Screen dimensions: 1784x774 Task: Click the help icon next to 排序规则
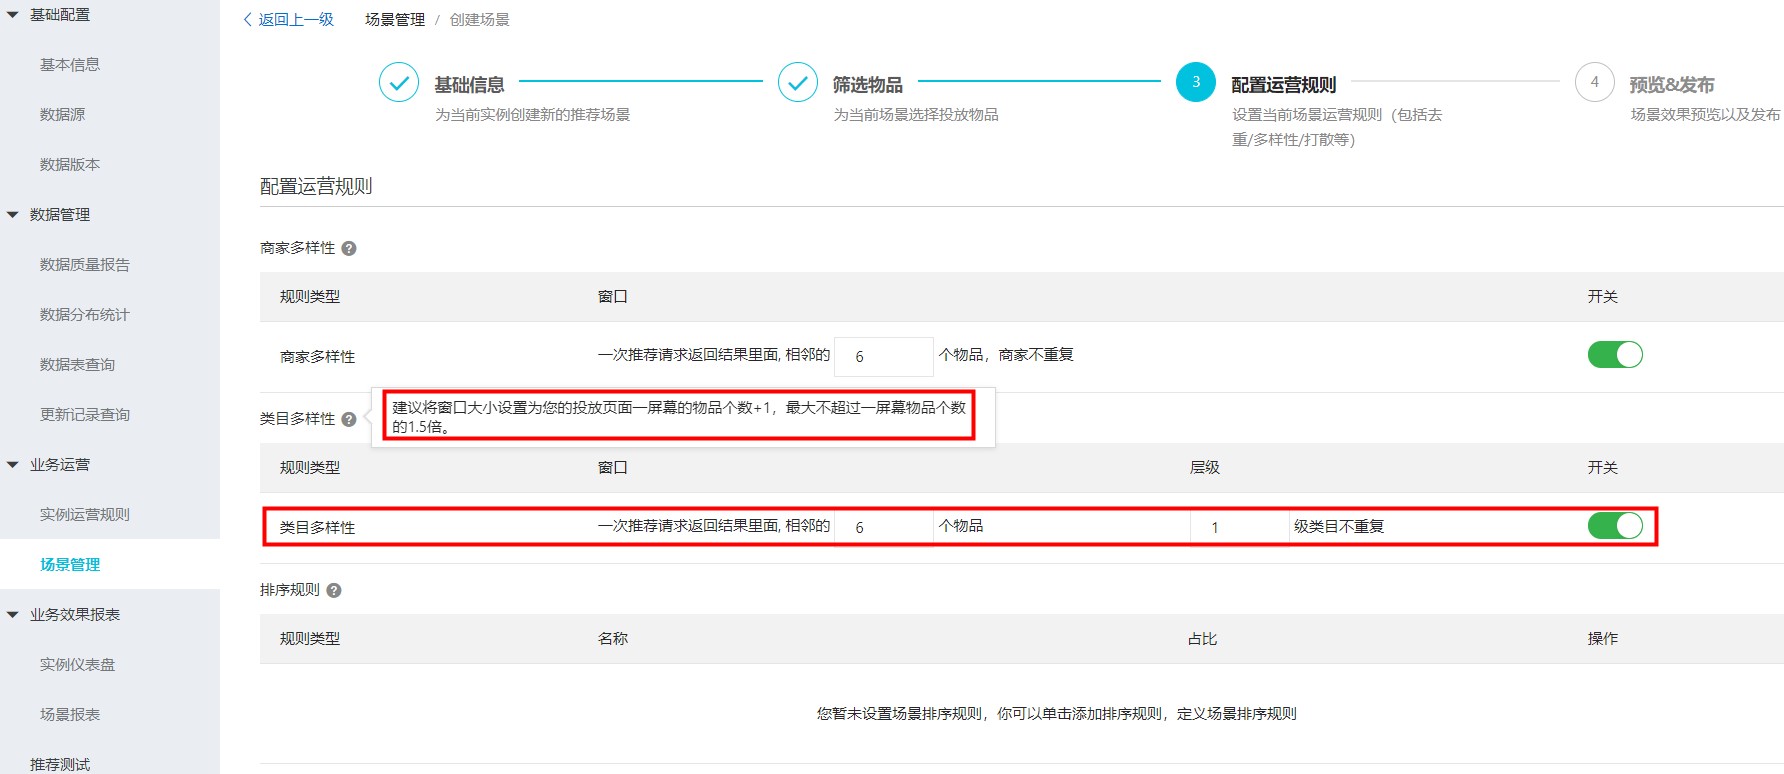(334, 591)
